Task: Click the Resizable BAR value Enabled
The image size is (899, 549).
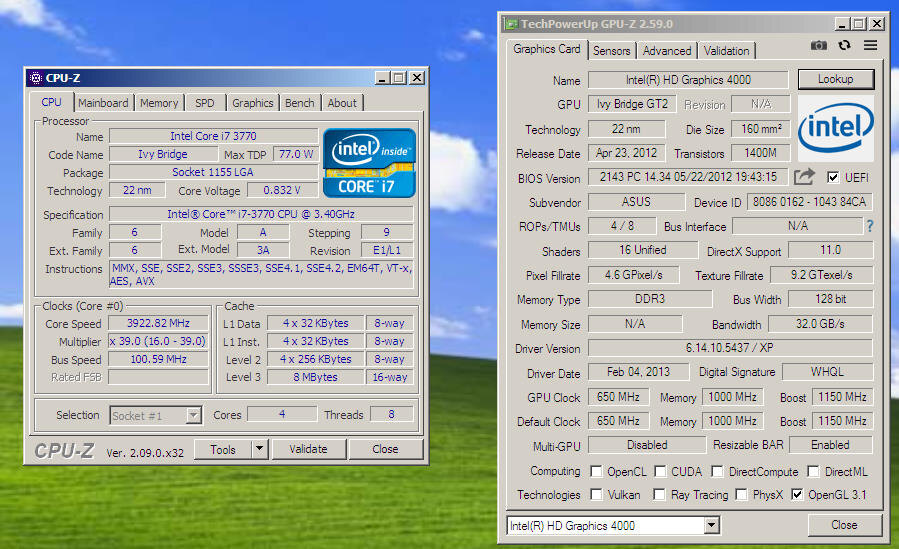Action: click(830, 445)
